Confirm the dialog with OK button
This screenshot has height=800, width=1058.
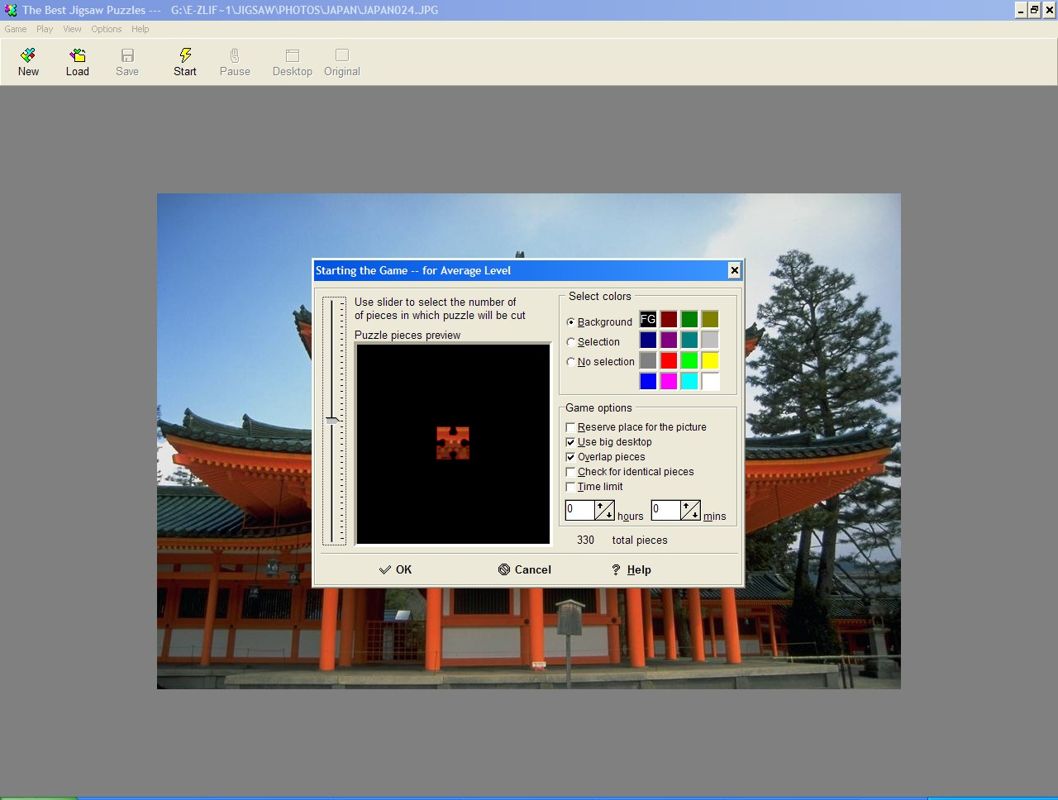coord(395,570)
